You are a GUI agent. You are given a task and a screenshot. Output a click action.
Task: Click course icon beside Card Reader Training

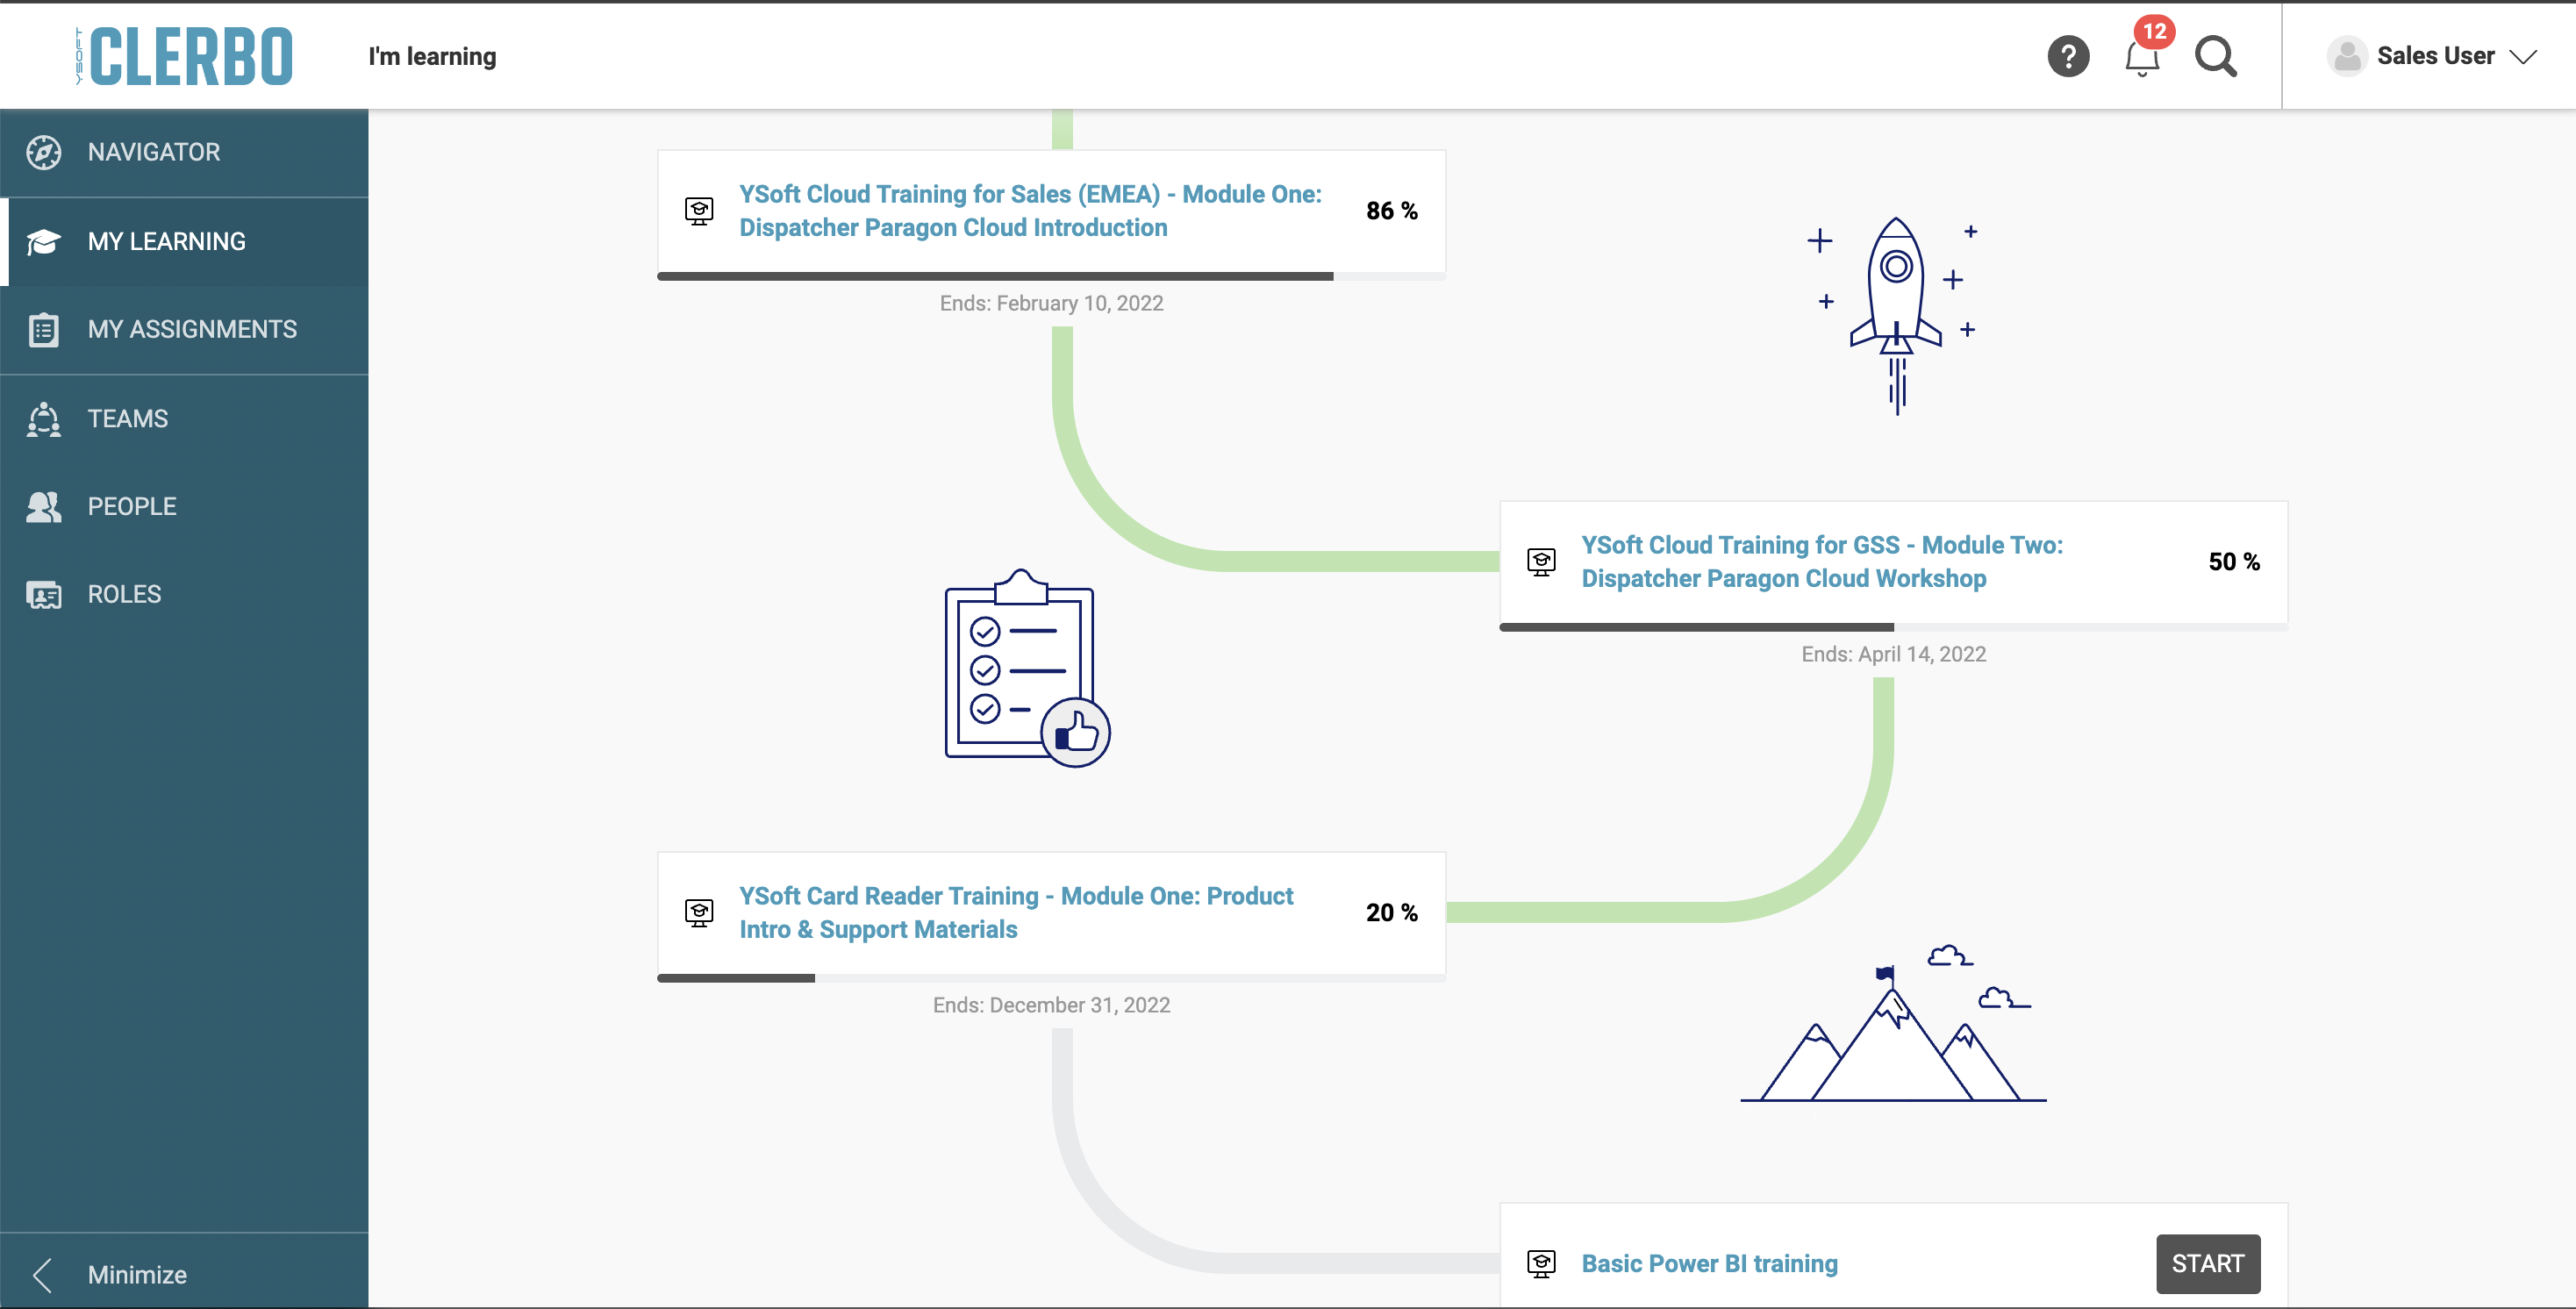(699, 913)
